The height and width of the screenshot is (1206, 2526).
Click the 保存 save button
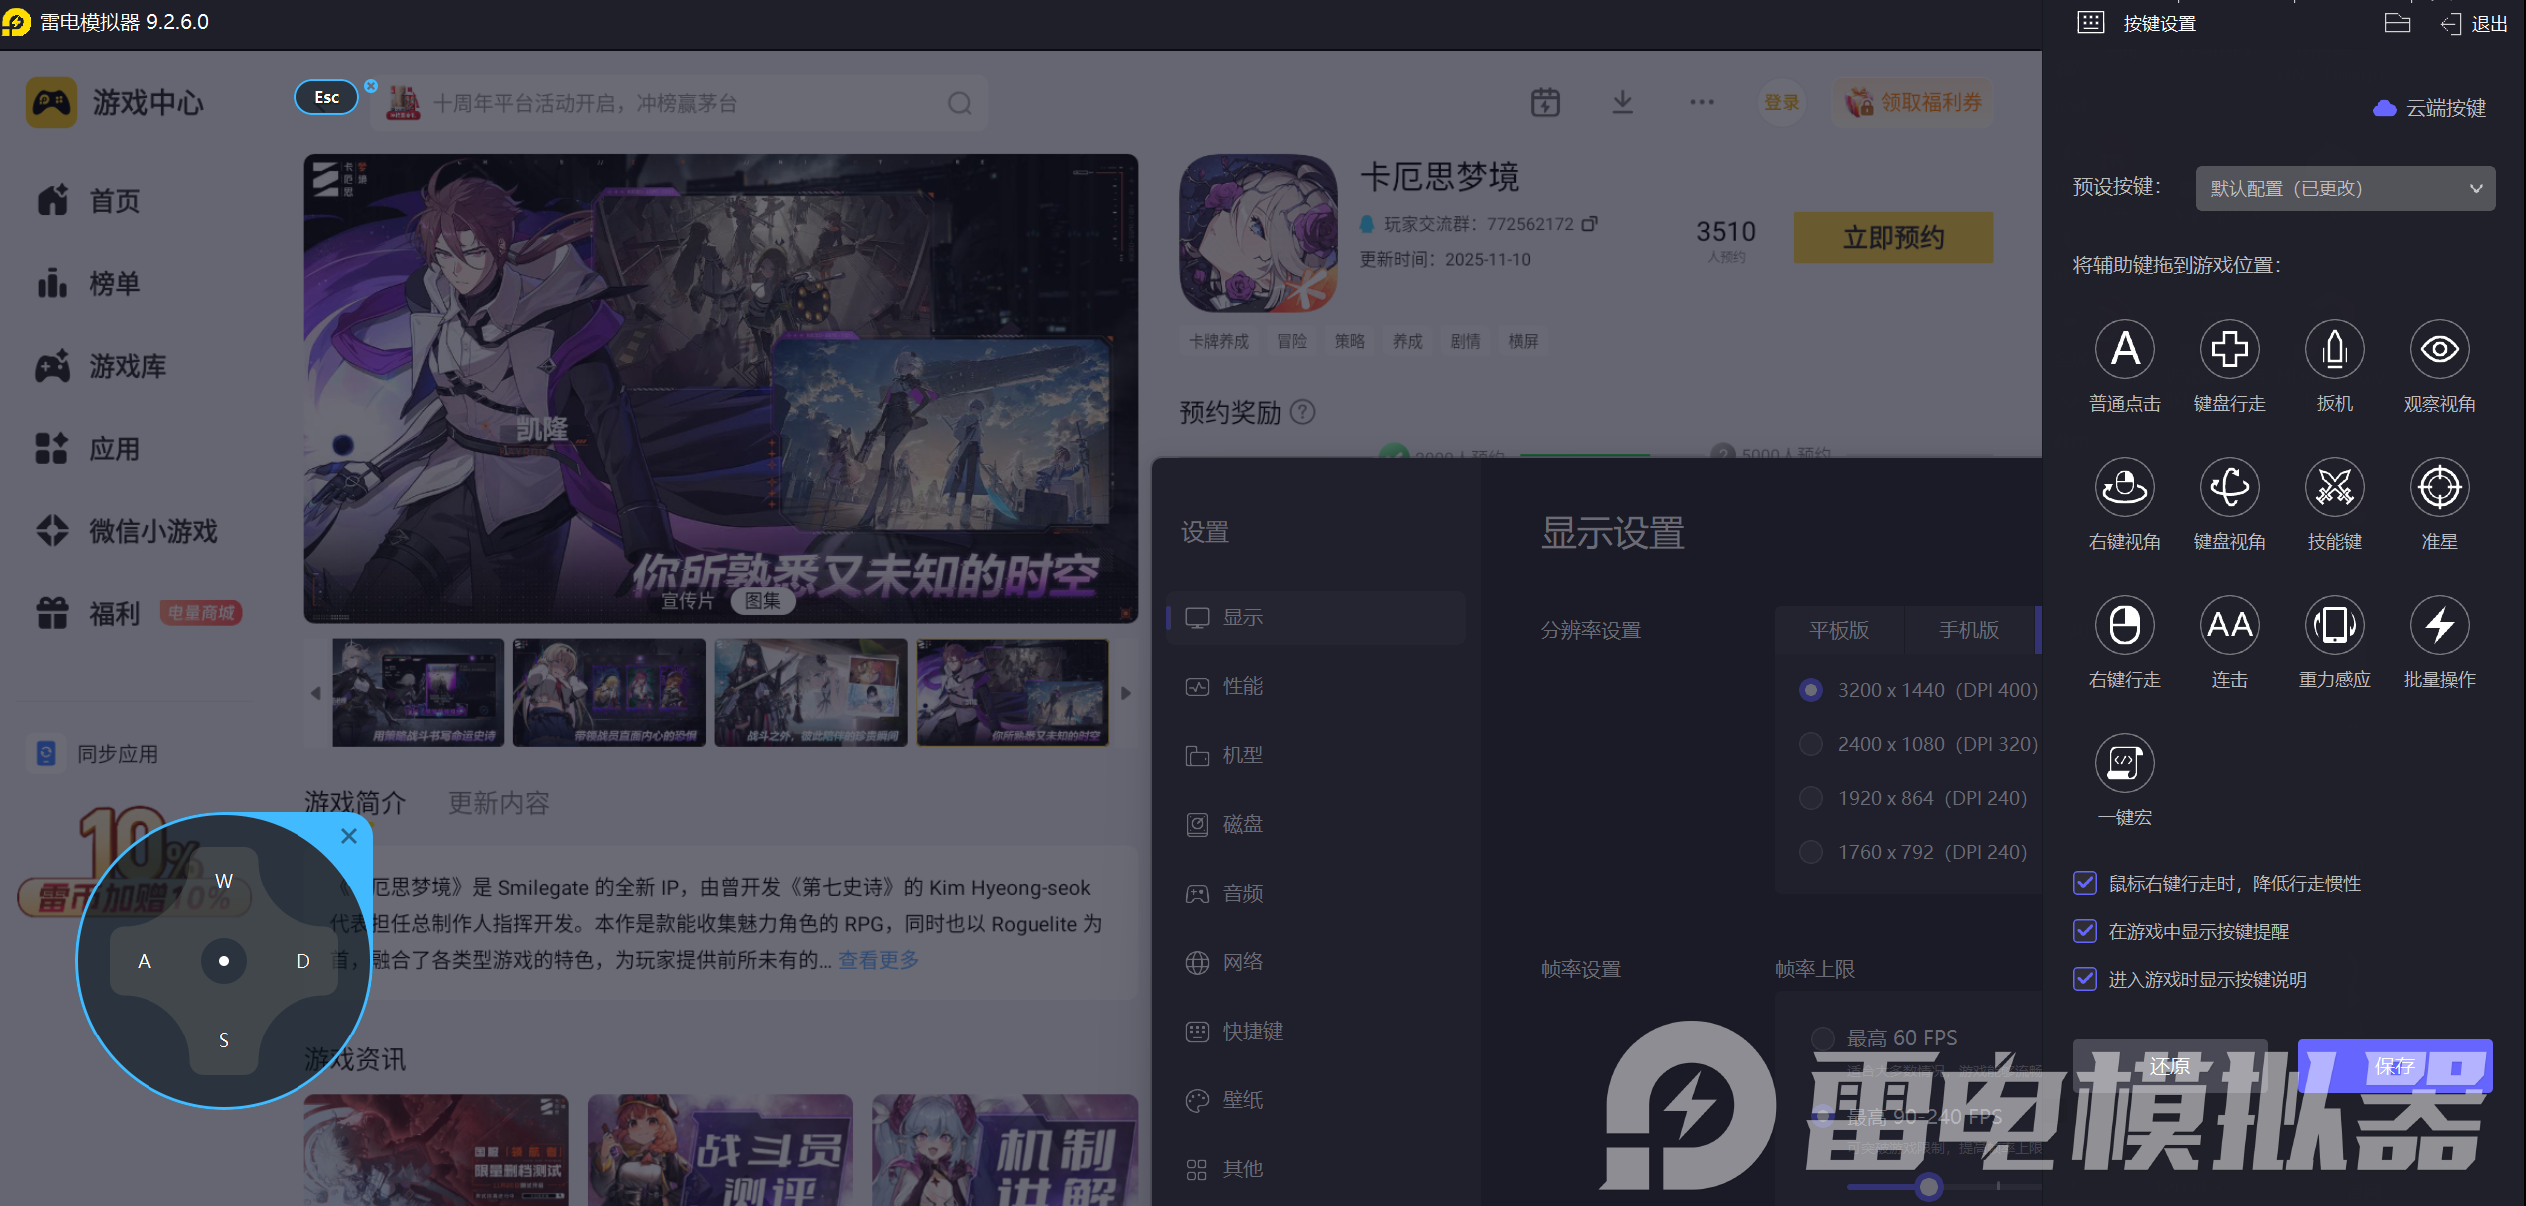pyautogui.click(x=2394, y=1066)
